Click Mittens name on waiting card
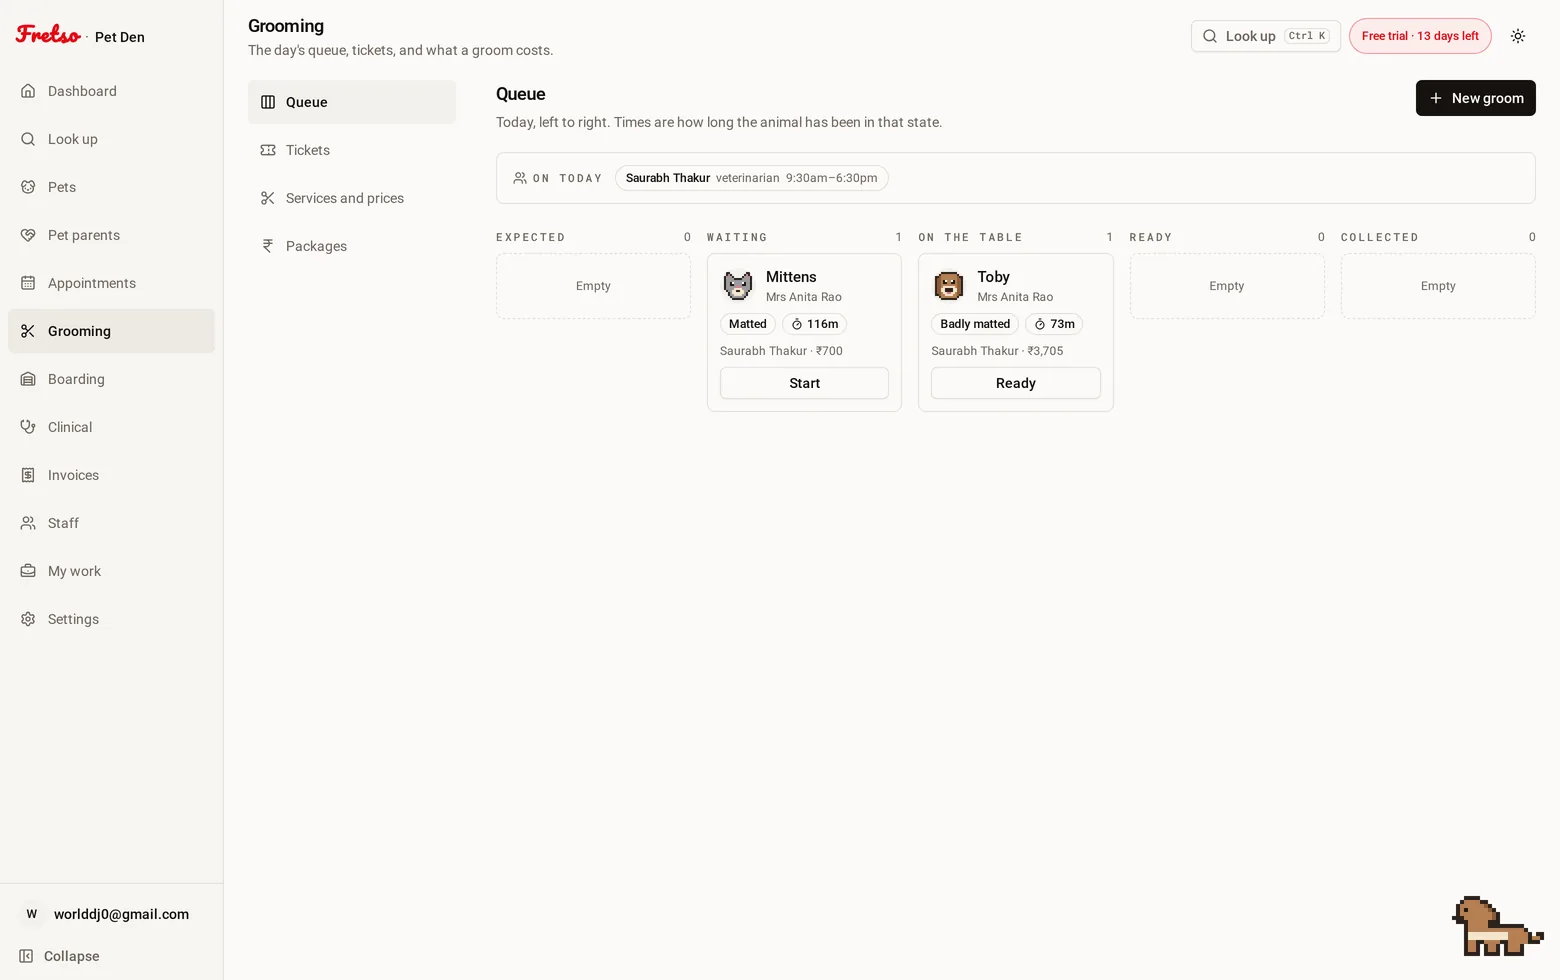The image size is (1560, 980). 791,277
